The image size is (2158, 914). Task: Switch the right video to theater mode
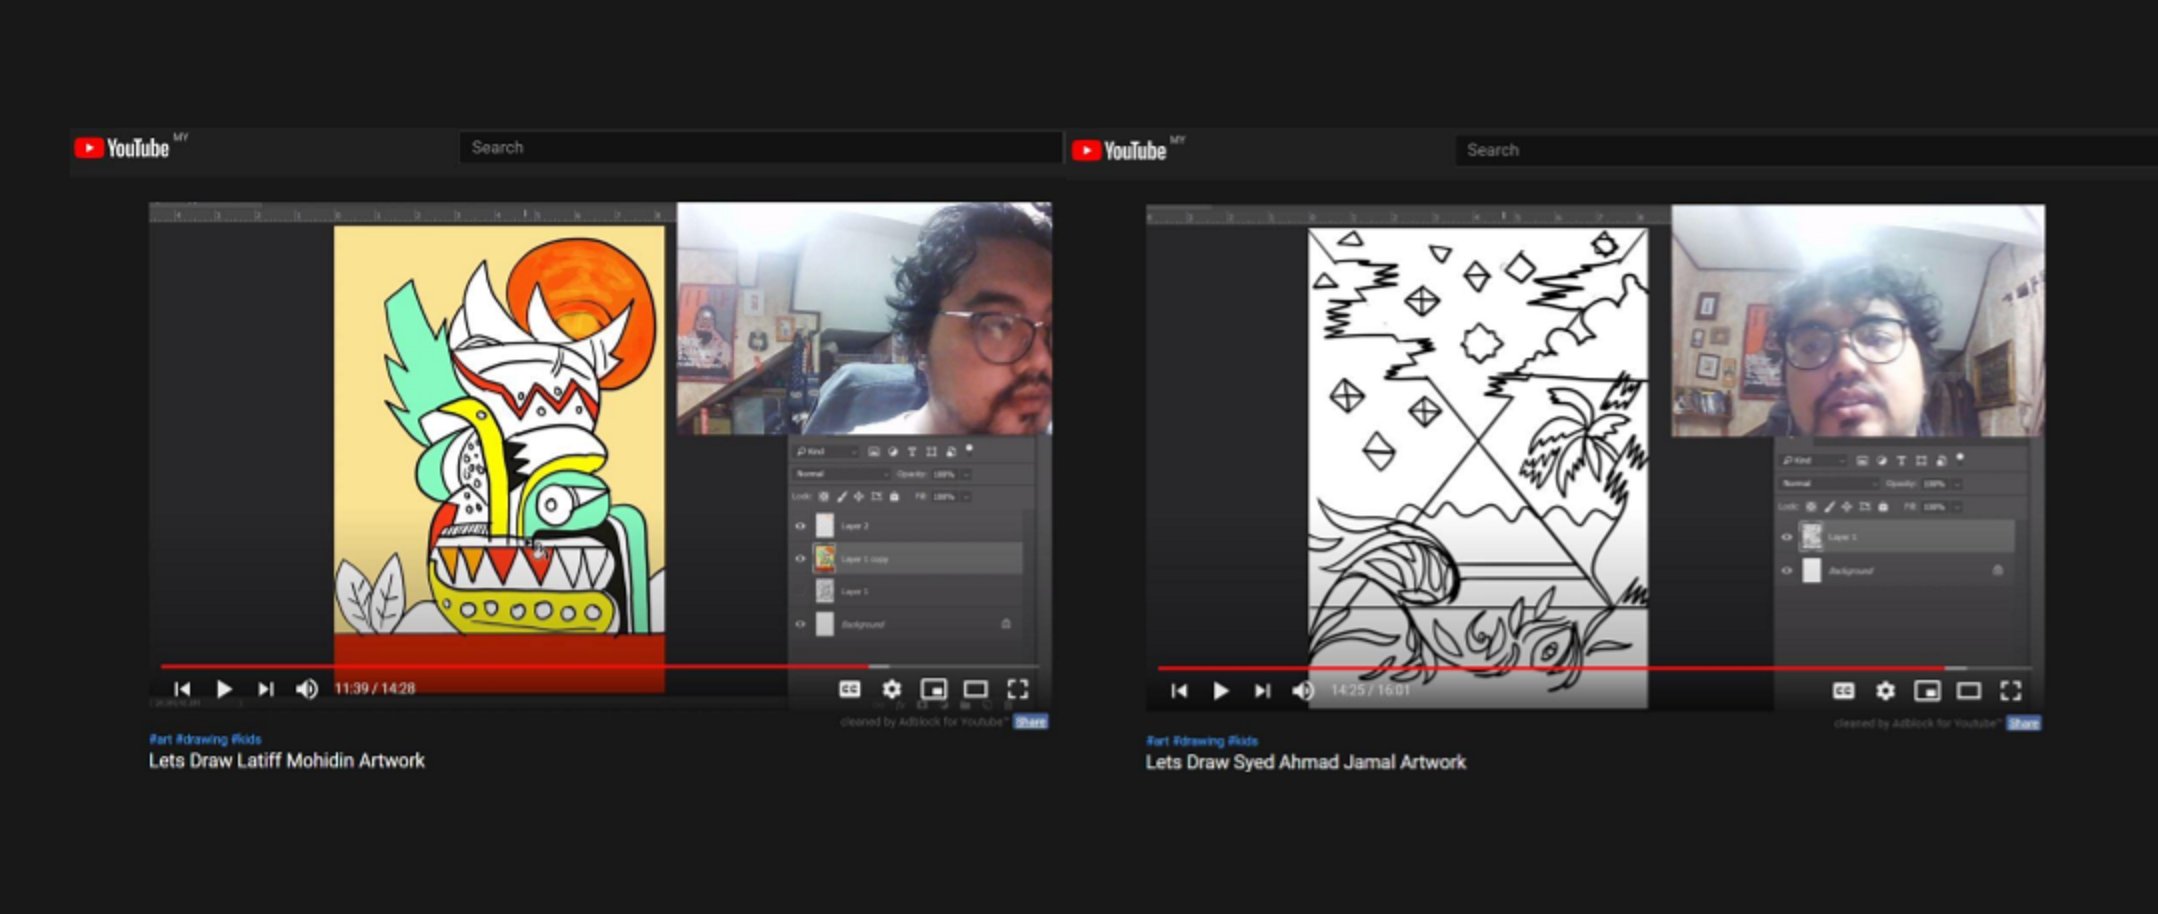tap(1969, 691)
